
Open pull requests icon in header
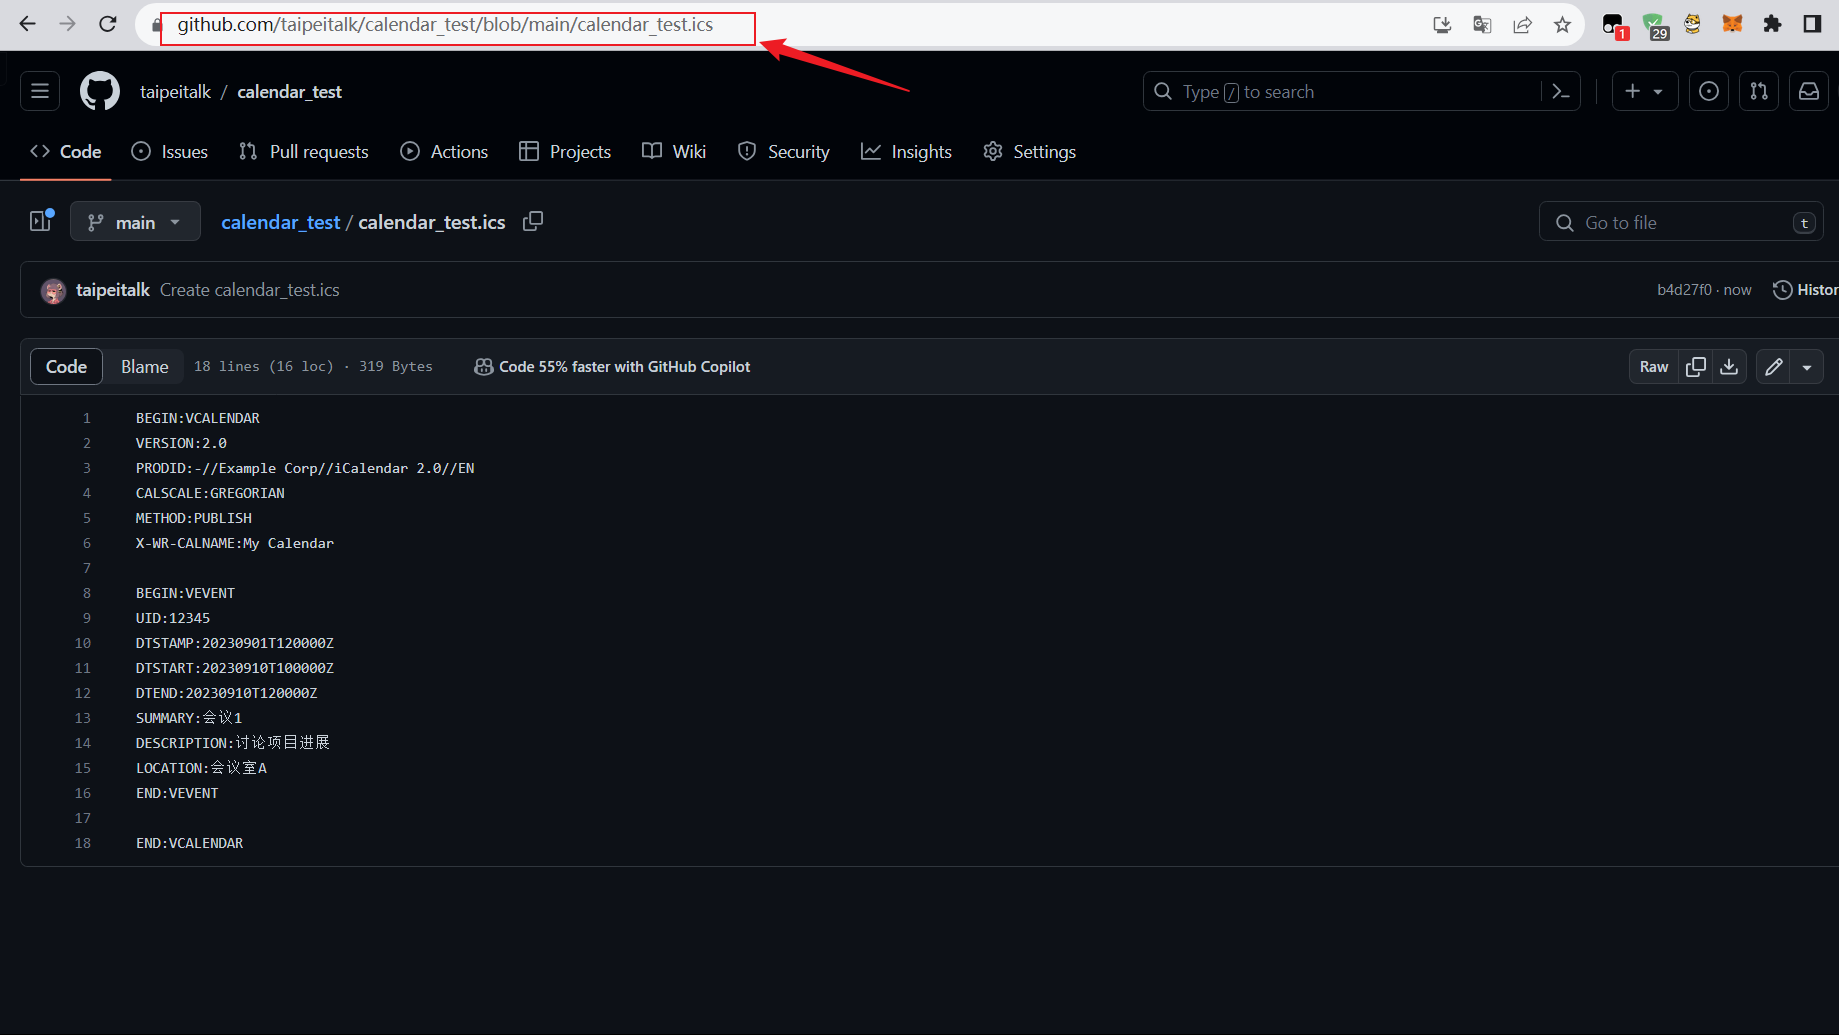pos(1758,92)
